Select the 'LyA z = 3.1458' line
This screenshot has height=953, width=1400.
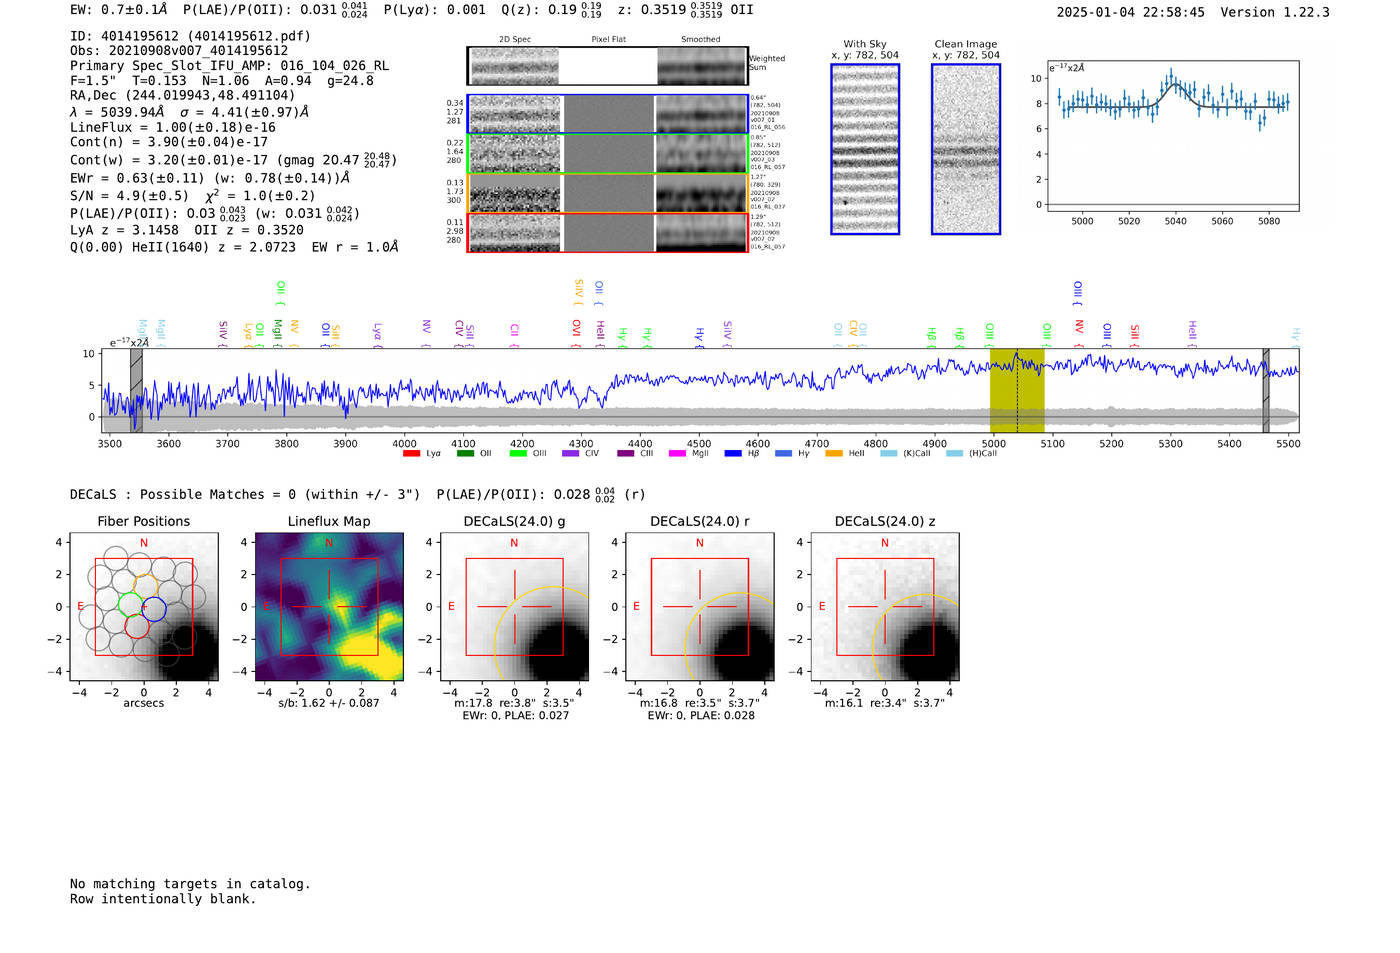[x=187, y=230]
